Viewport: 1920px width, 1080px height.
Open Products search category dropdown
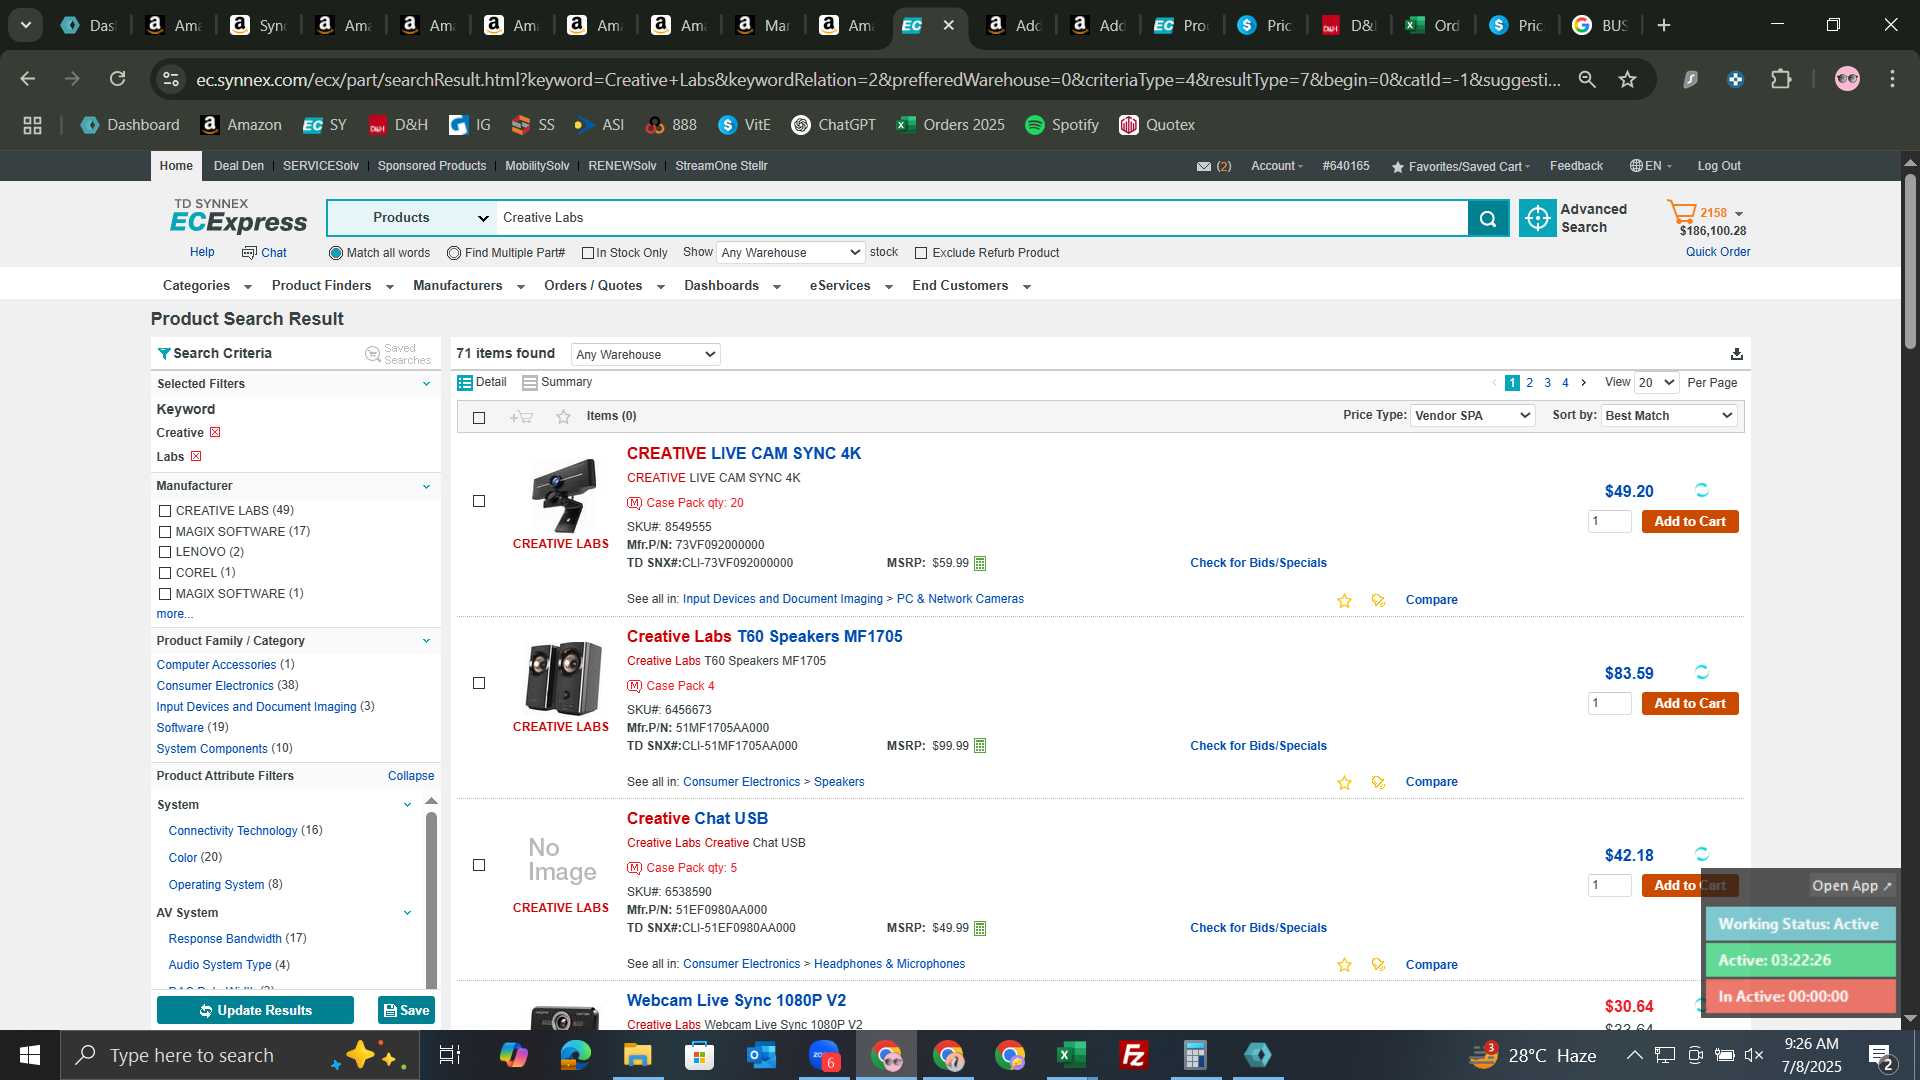click(412, 218)
